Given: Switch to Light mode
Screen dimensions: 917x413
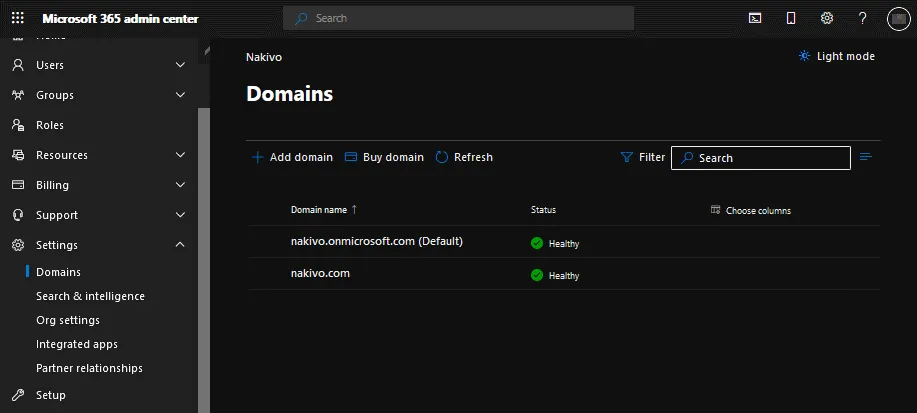Looking at the screenshot, I should (837, 56).
